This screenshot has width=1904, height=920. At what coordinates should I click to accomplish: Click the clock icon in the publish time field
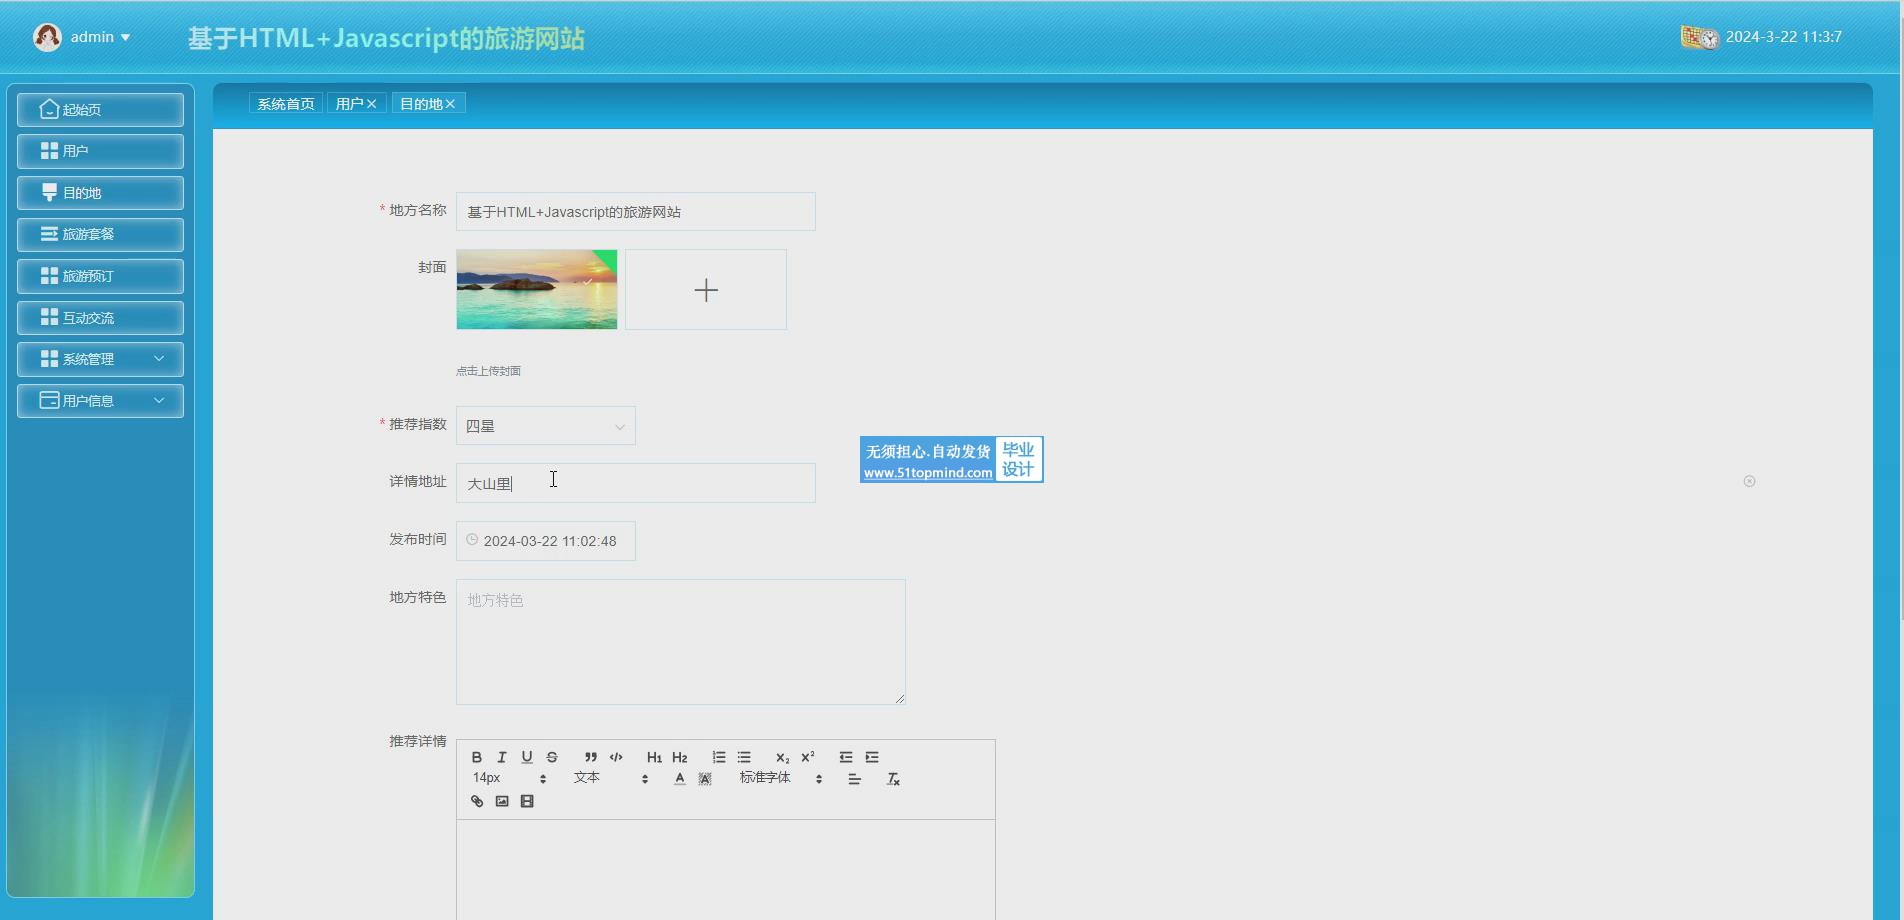472,540
